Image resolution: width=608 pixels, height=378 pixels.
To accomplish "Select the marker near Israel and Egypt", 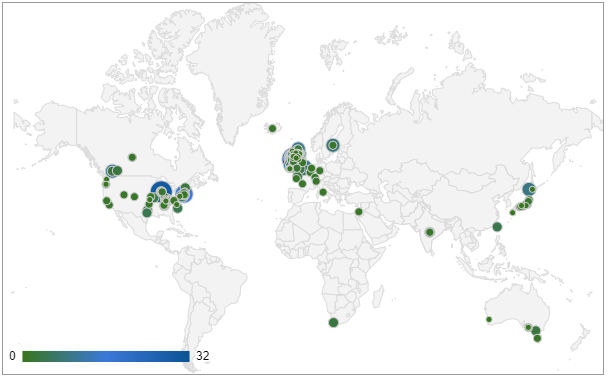I will pyautogui.click(x=359, y=212).
